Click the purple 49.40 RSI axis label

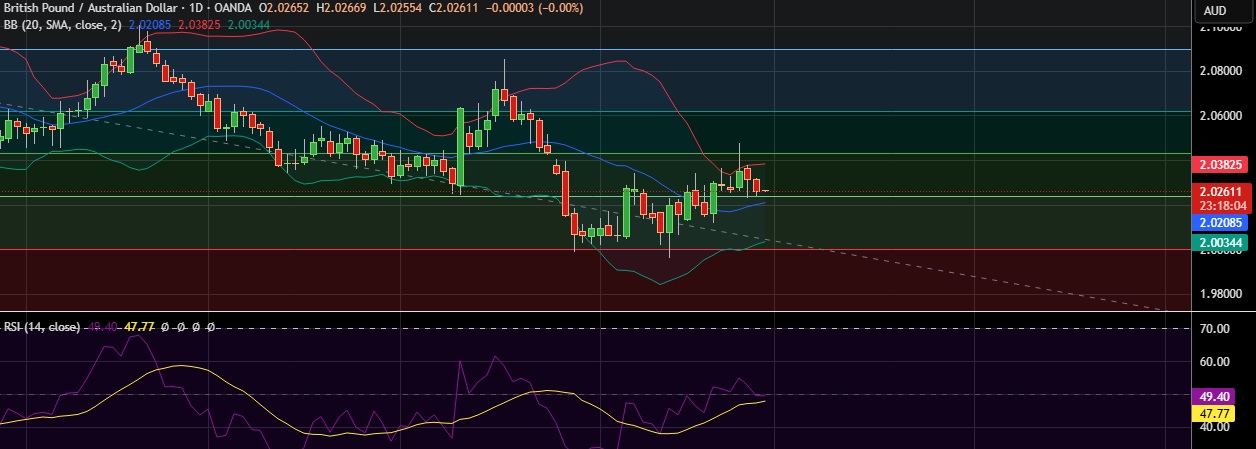click(1219, 396)
